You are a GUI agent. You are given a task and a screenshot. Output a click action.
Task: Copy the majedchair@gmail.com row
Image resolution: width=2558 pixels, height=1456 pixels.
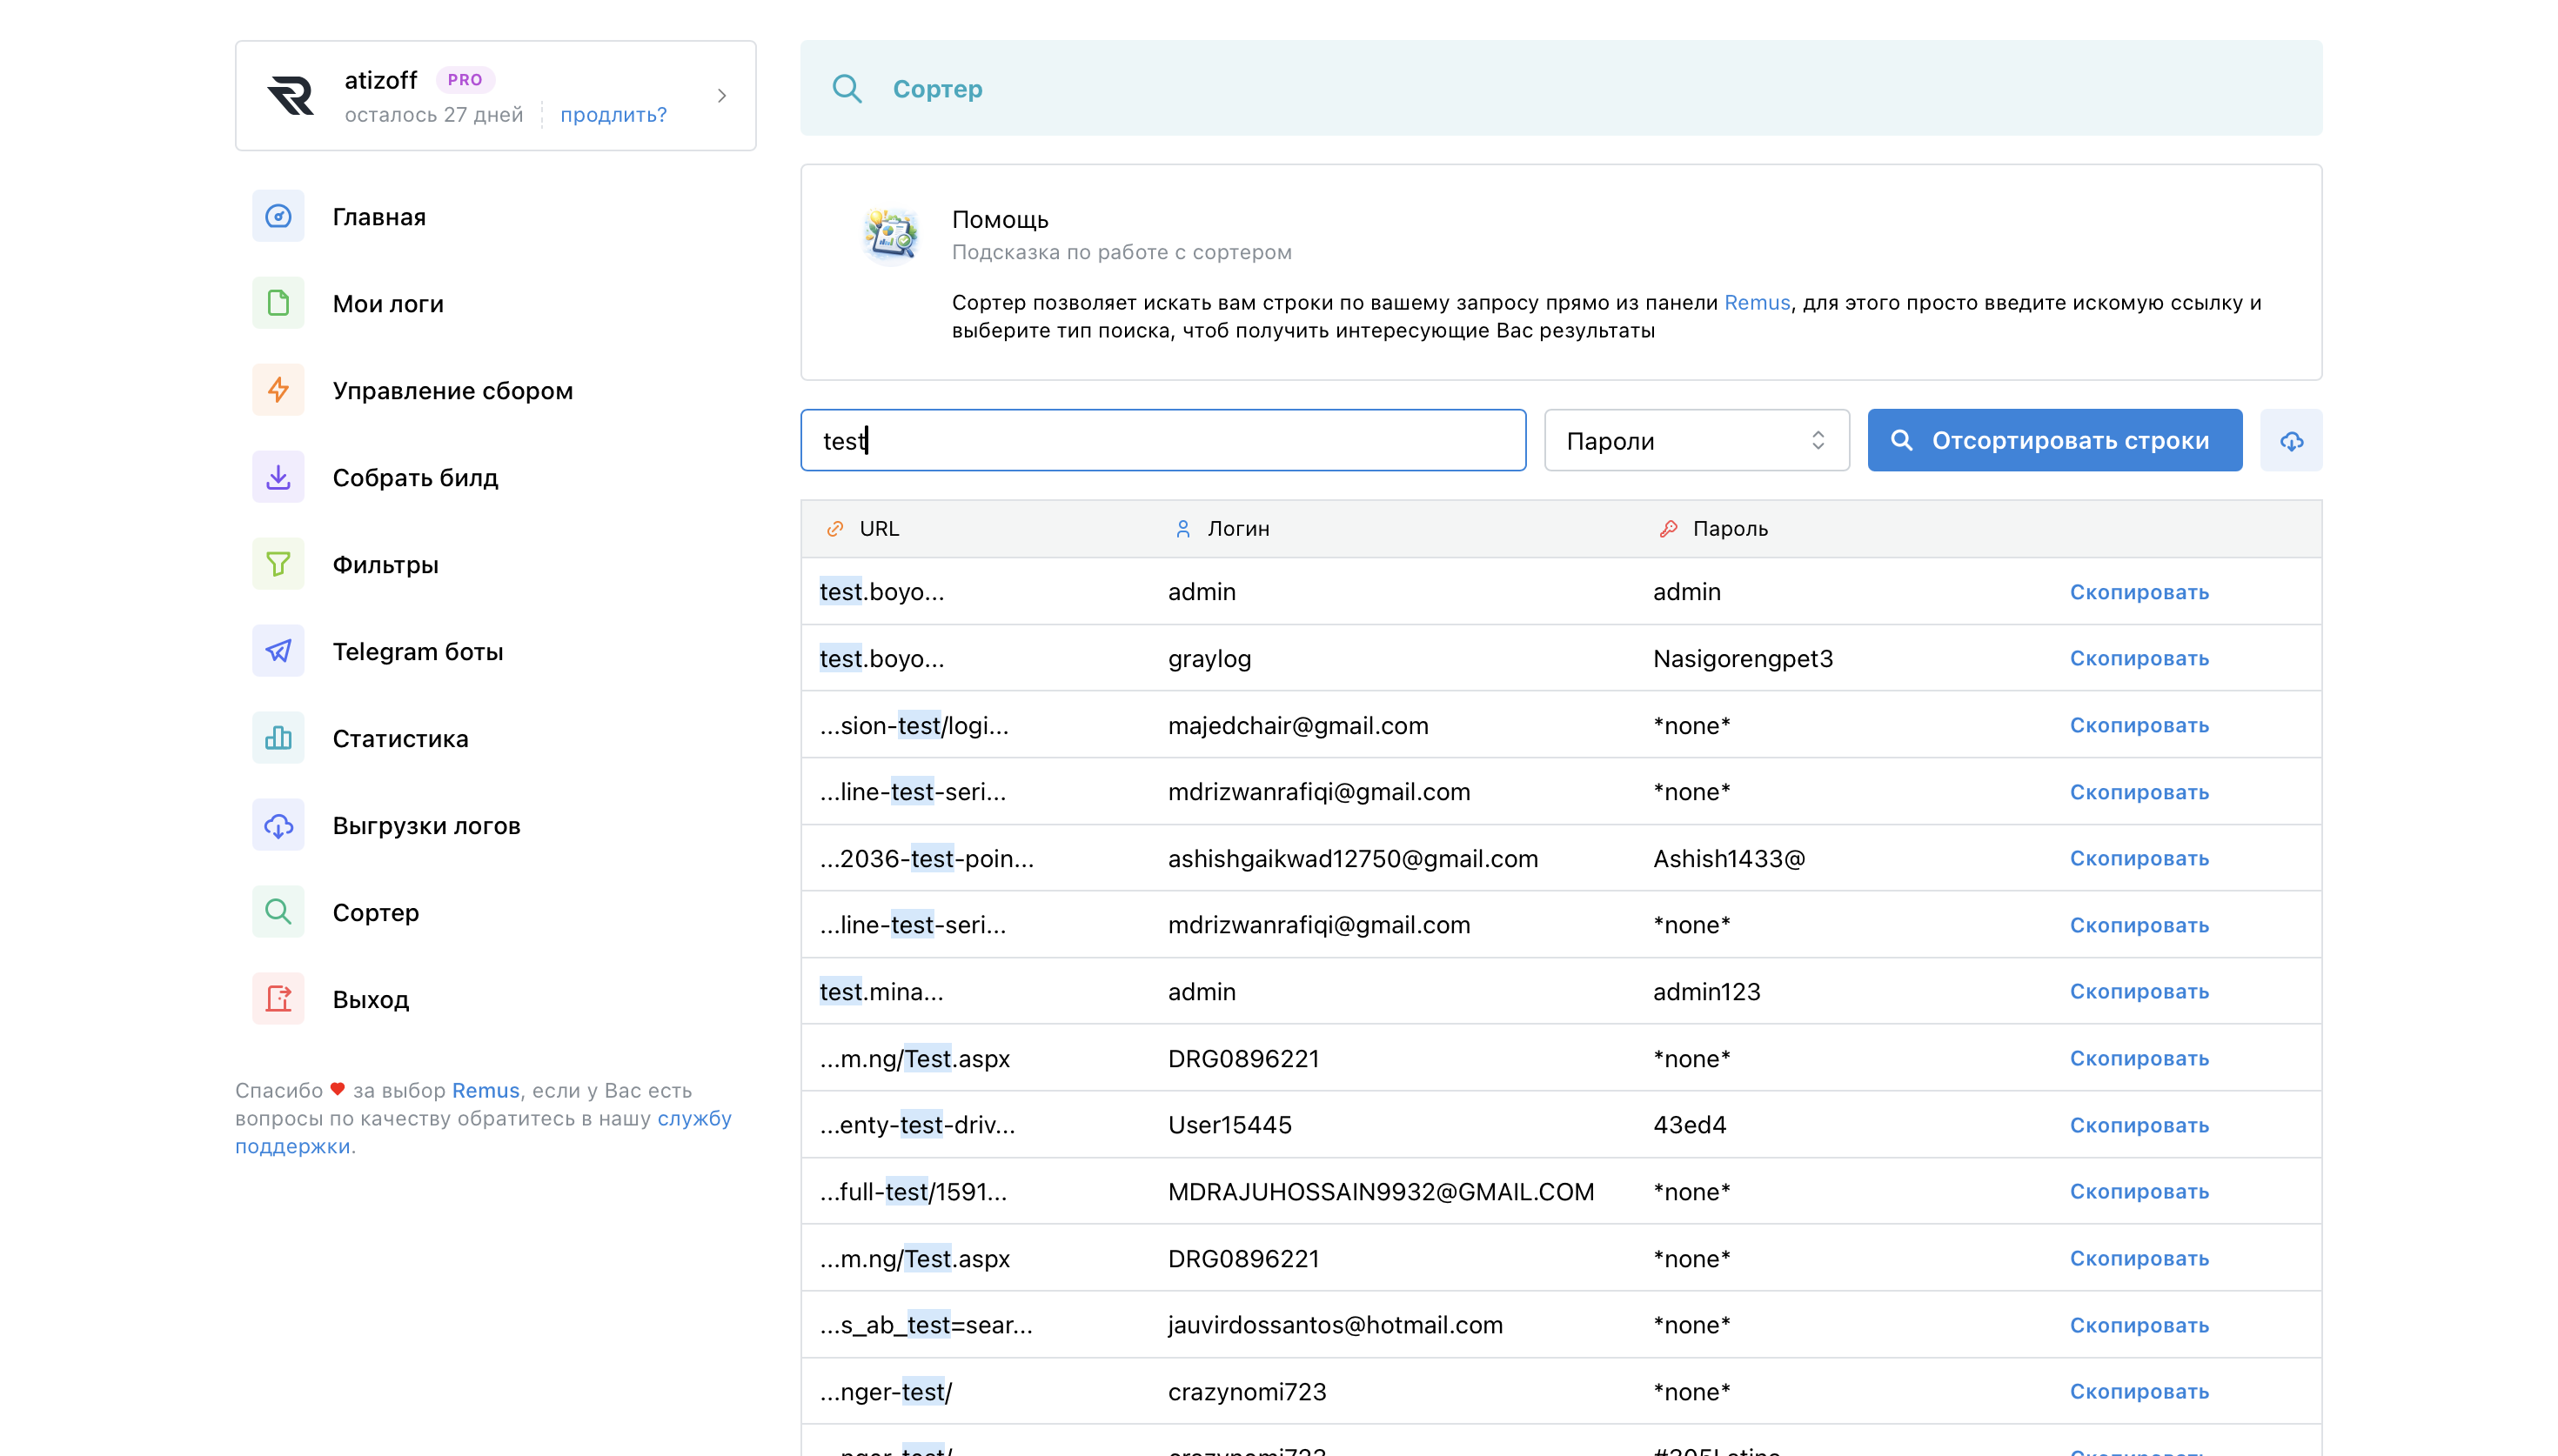click(2139, 725)
